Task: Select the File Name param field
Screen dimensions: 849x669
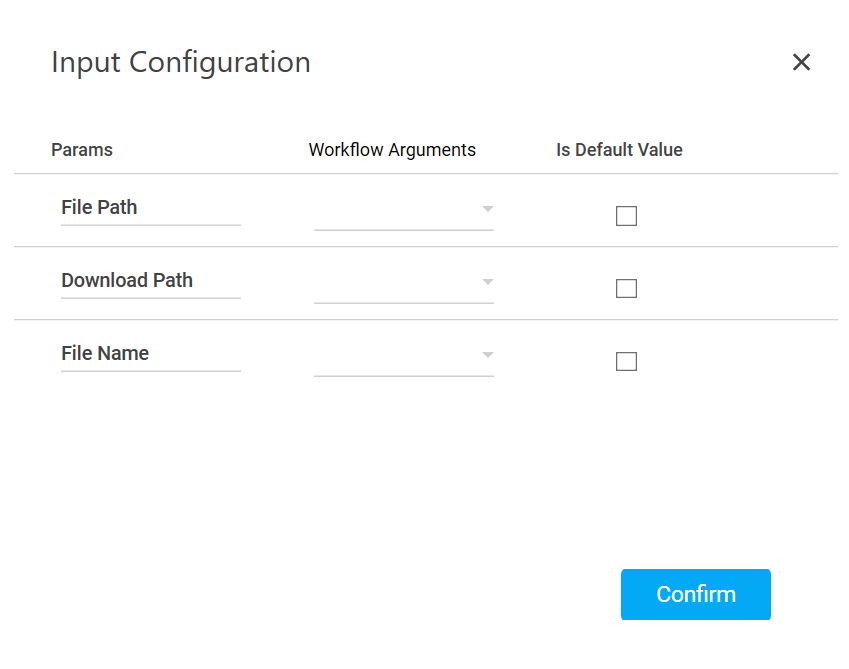Action: [150, 354]
